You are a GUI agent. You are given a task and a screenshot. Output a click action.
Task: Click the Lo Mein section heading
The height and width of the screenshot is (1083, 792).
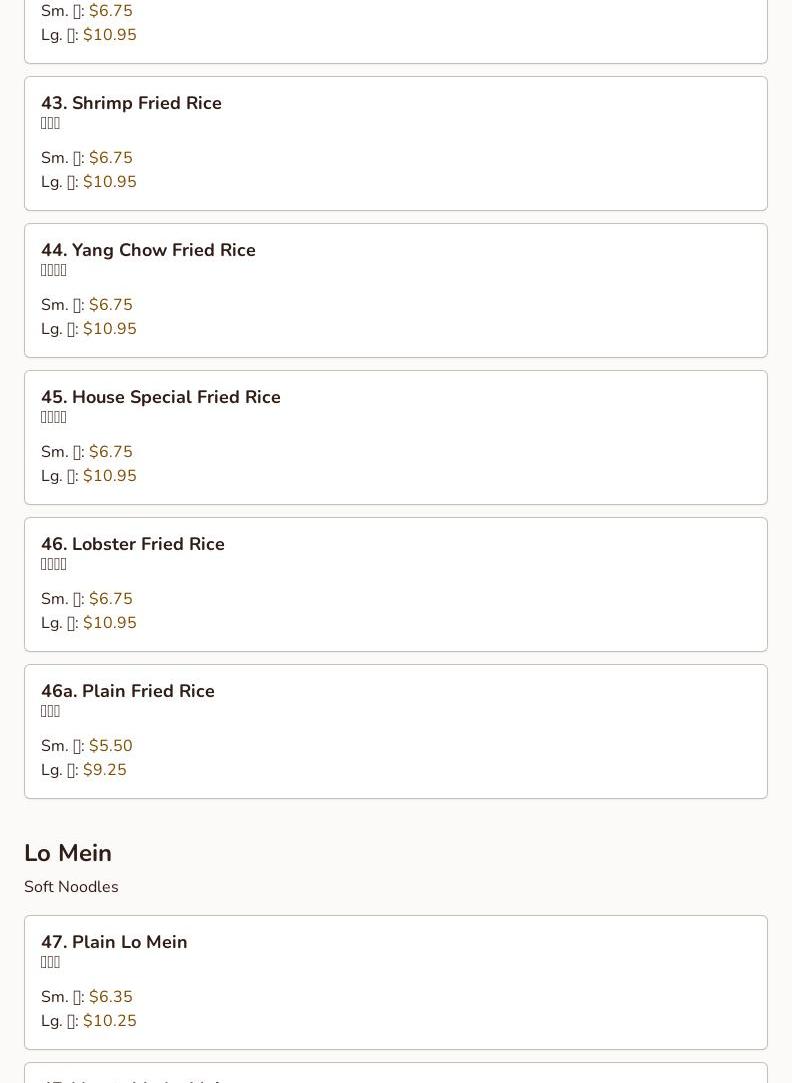[68, 853]
